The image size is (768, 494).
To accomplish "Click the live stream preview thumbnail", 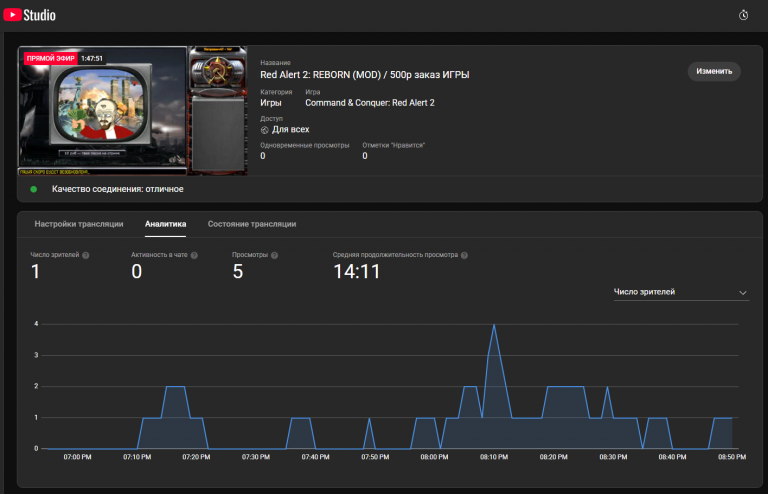I will [132, 111].
